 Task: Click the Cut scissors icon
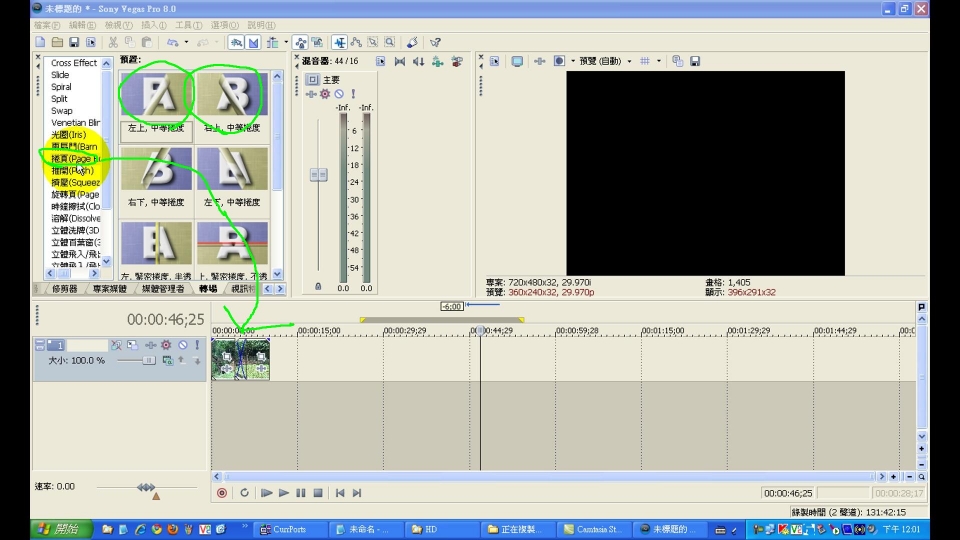click(x=113, y=42)
